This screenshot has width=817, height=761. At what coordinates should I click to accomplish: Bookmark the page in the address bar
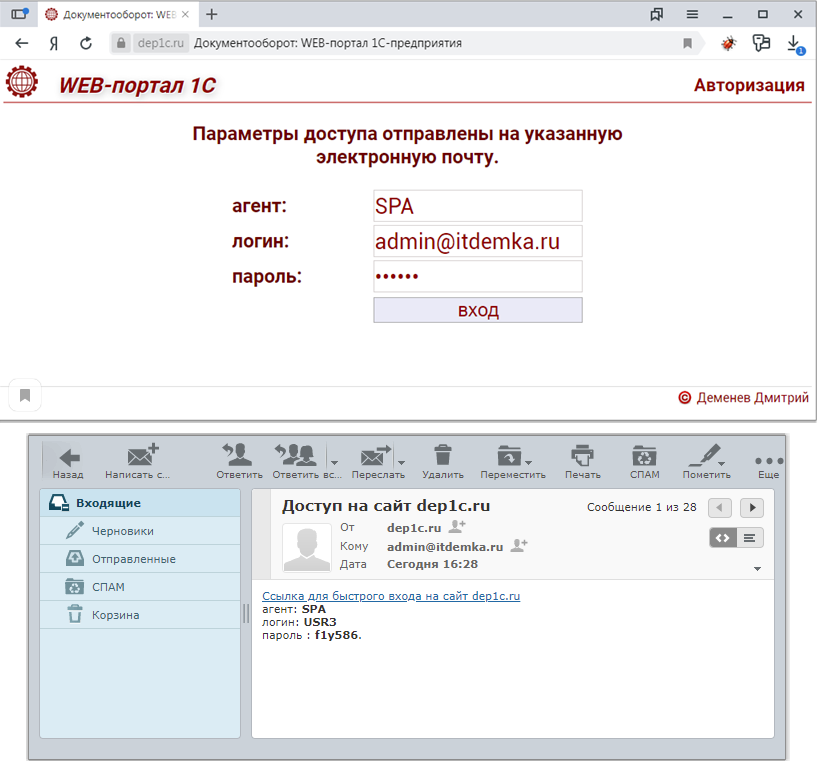click(x=687, y=43)
